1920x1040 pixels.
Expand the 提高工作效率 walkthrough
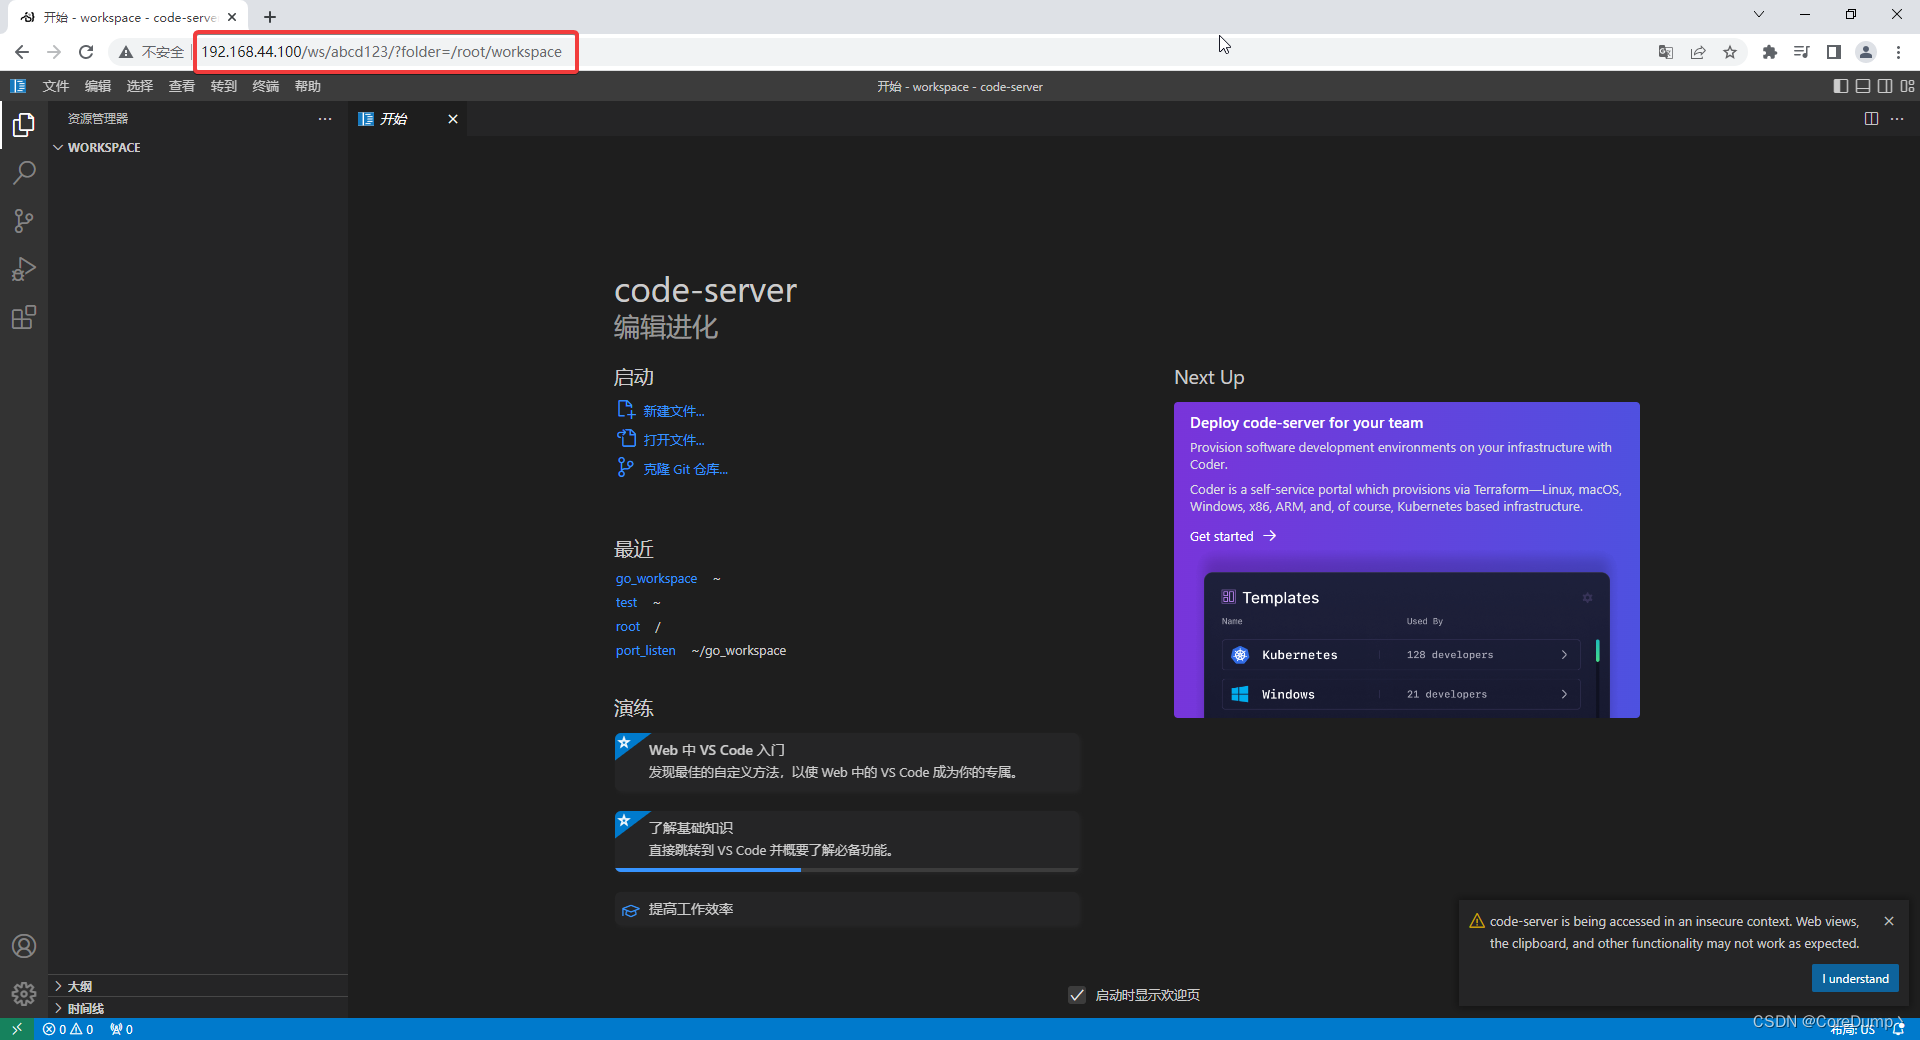click(x=848, y=910)
